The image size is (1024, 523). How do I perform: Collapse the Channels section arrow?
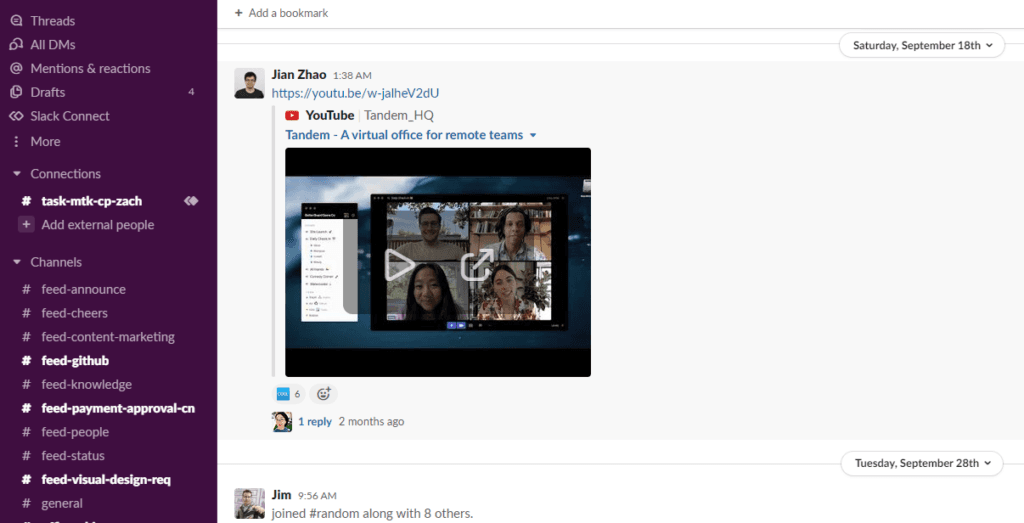pos(17,262)
